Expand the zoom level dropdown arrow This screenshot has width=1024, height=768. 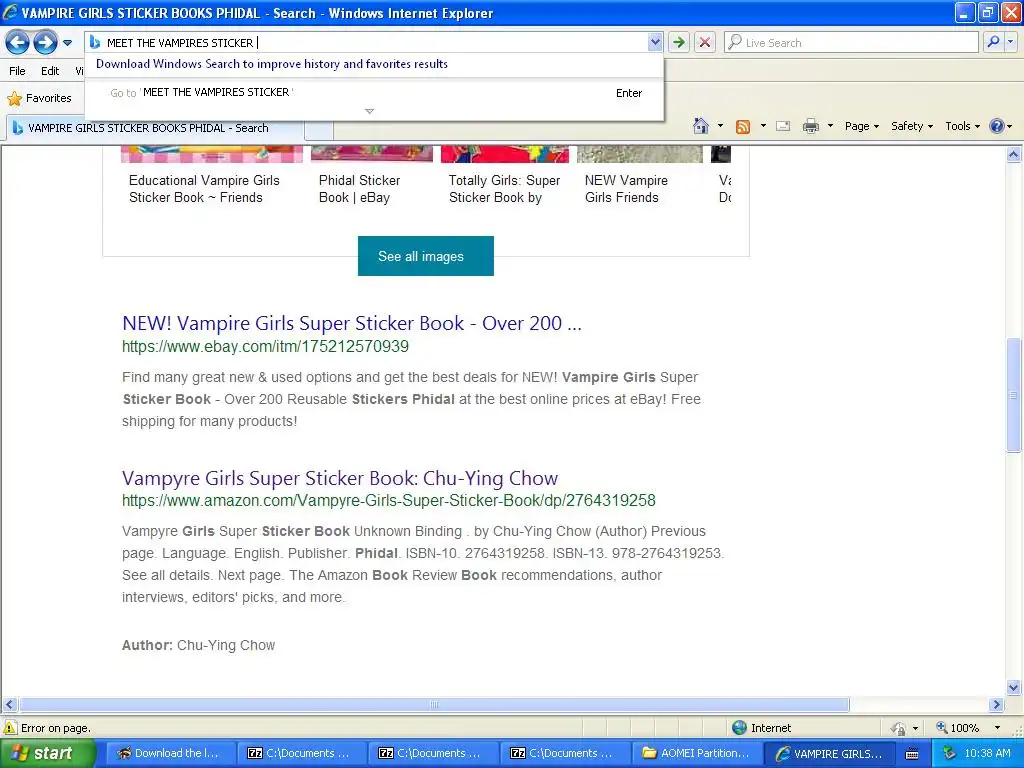tap(997, 728)
